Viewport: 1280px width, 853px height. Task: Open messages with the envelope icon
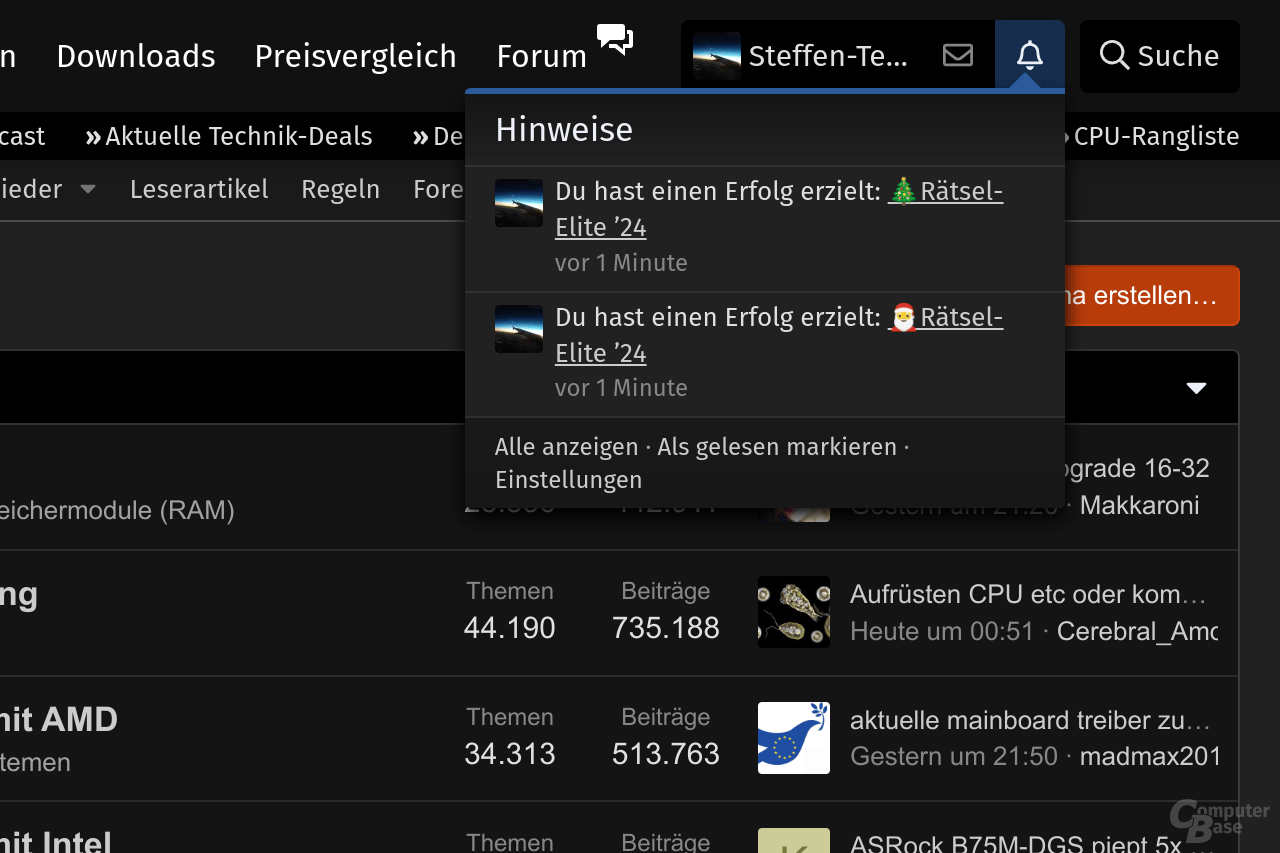coord(957,55)
